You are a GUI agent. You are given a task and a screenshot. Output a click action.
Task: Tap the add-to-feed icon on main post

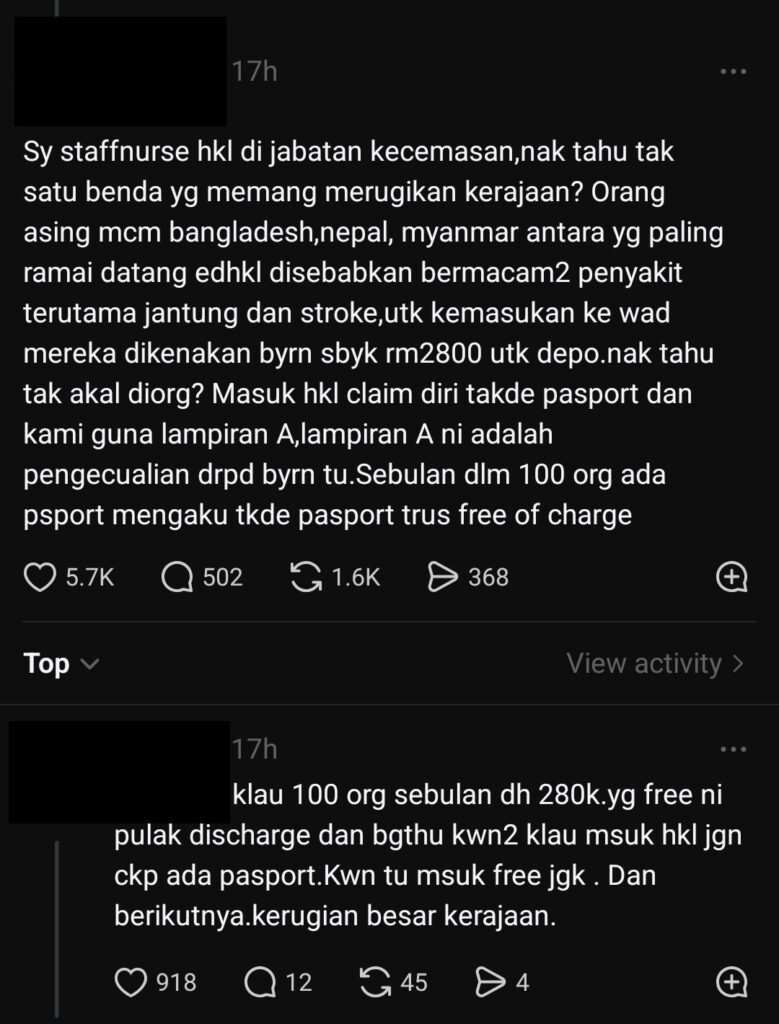point(732,577)
